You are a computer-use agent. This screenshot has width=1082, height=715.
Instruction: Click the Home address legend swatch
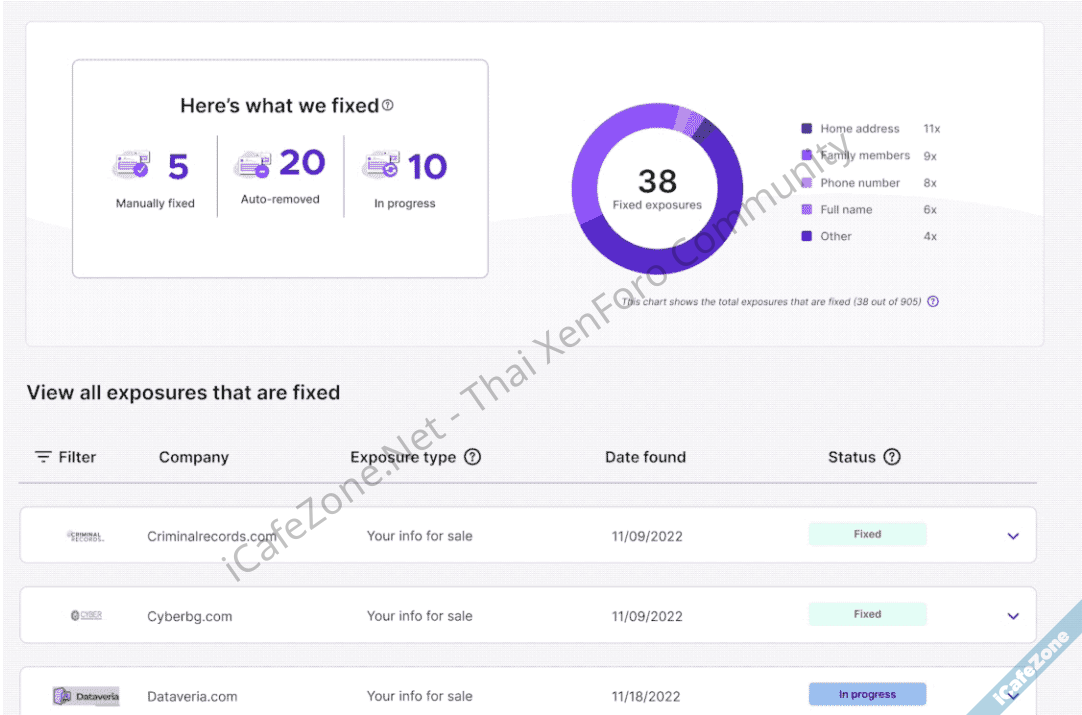click(807, 129)
